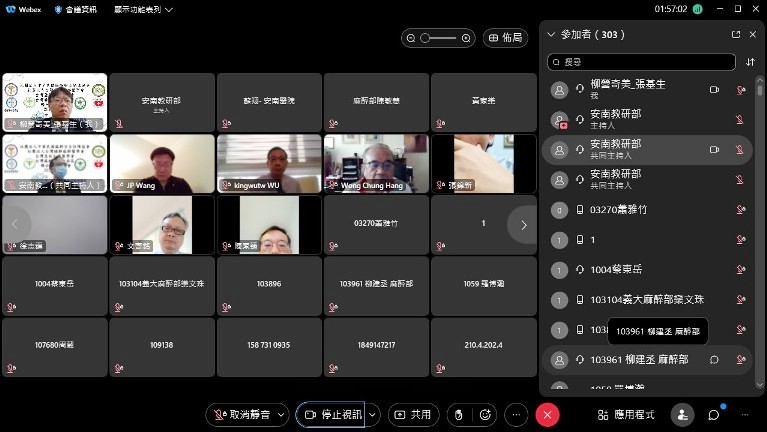Collapse the 參加者 list chevron

coord(550,34)
